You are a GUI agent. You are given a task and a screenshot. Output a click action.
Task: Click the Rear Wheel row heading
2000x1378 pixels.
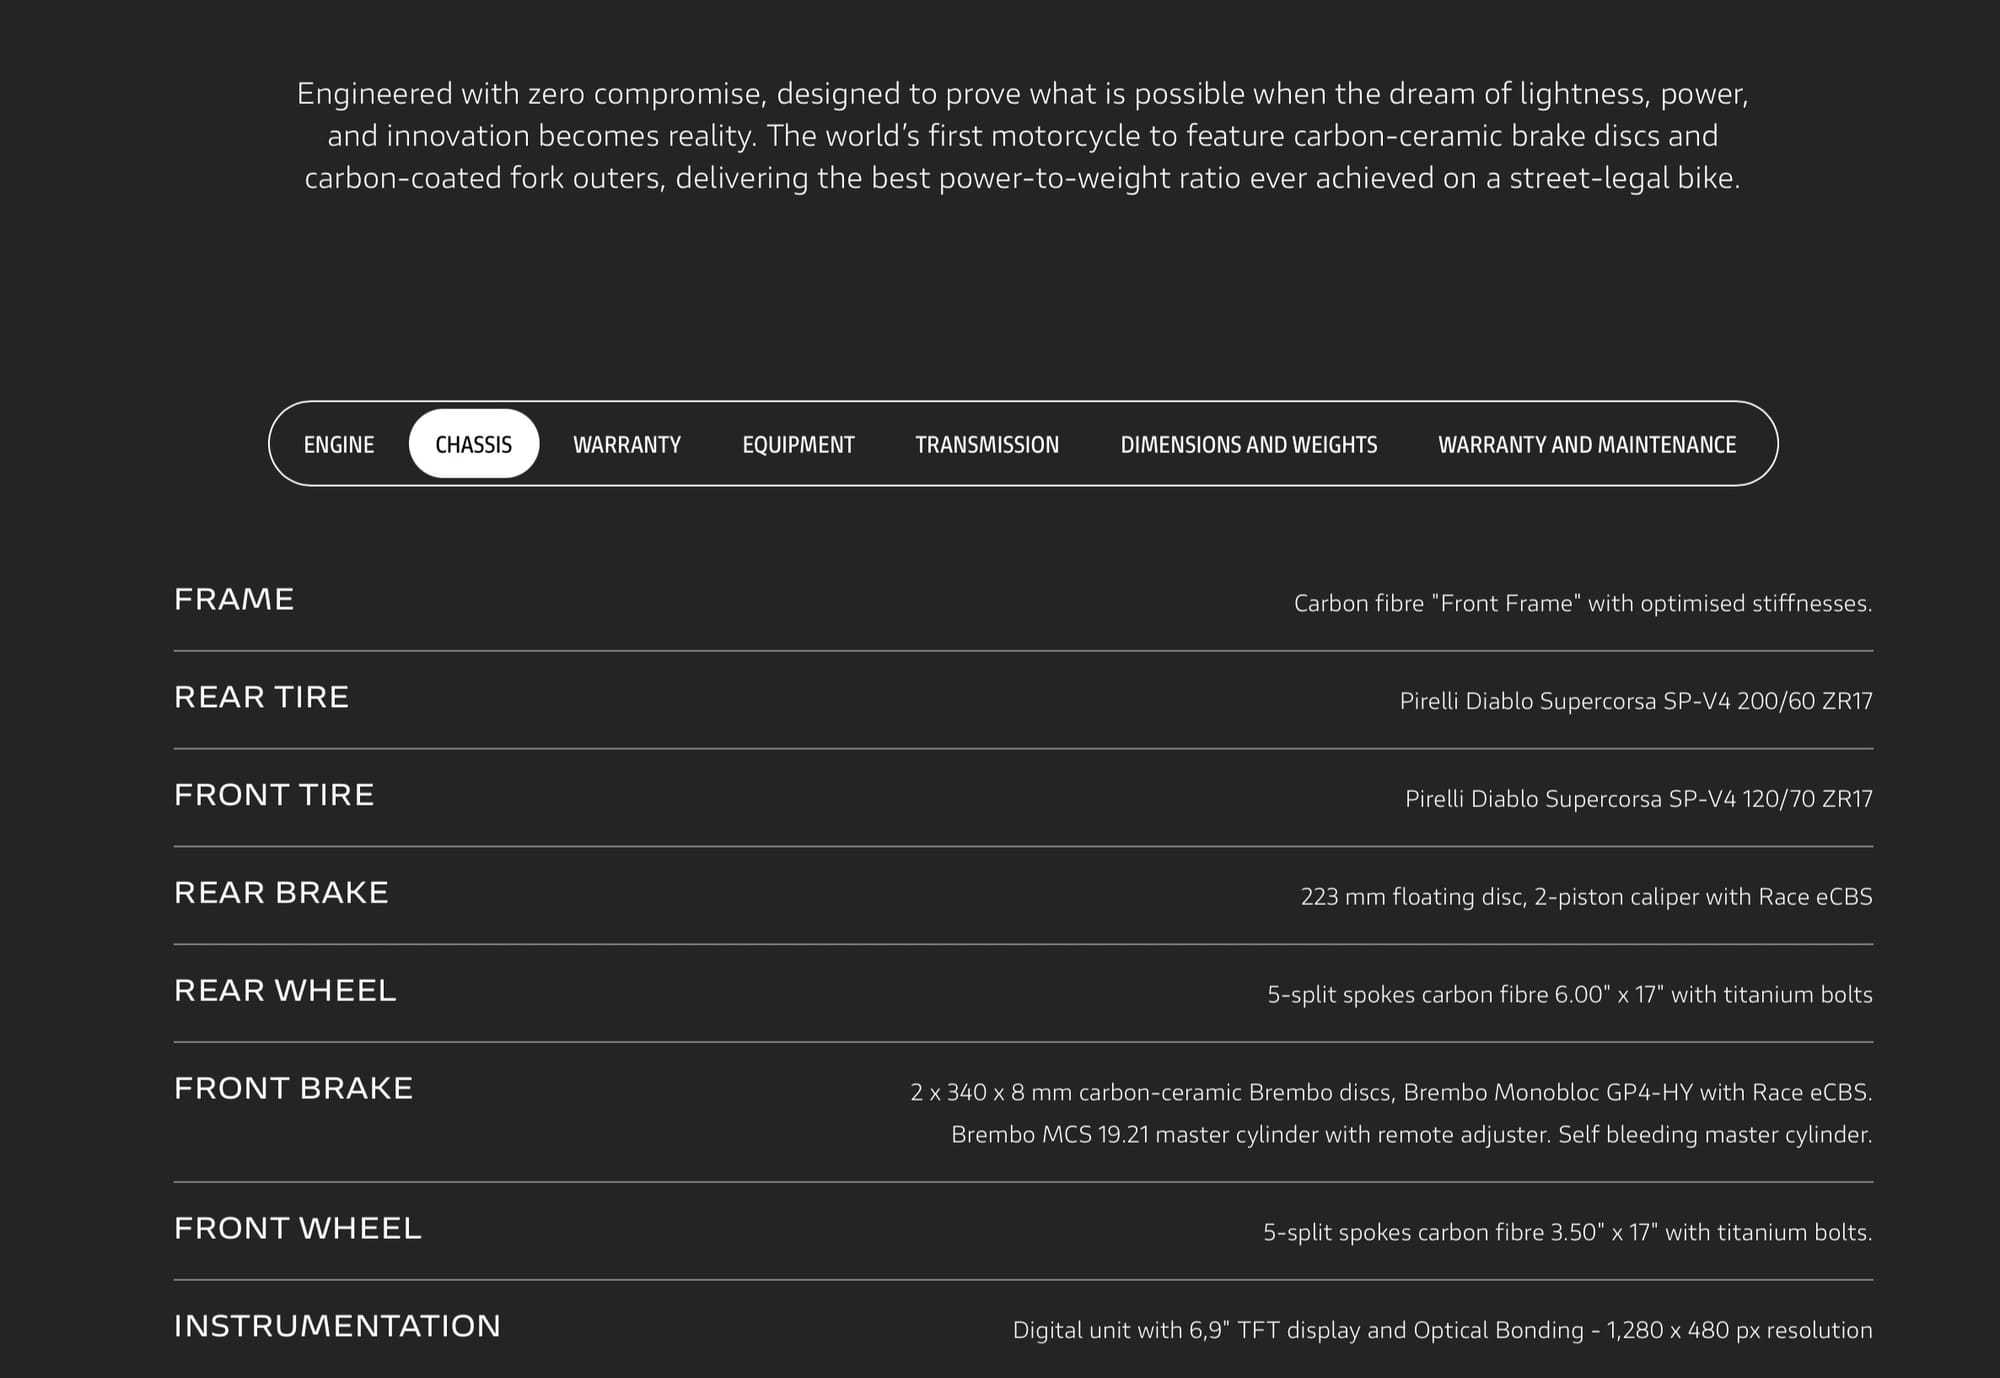point(285,991)
